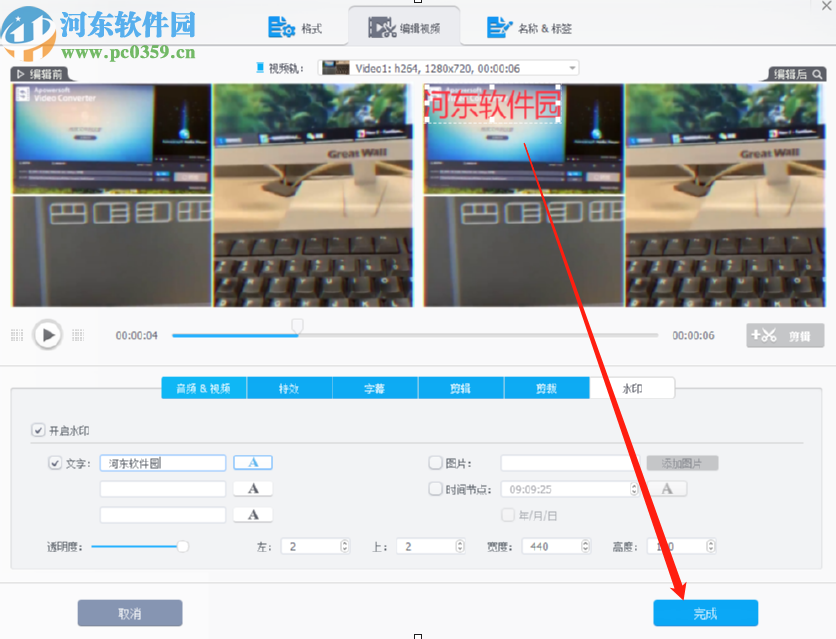Click the first watermark text field 河东软件园
The width and height of the screenshot is (836, 639).
coord(163,463)
